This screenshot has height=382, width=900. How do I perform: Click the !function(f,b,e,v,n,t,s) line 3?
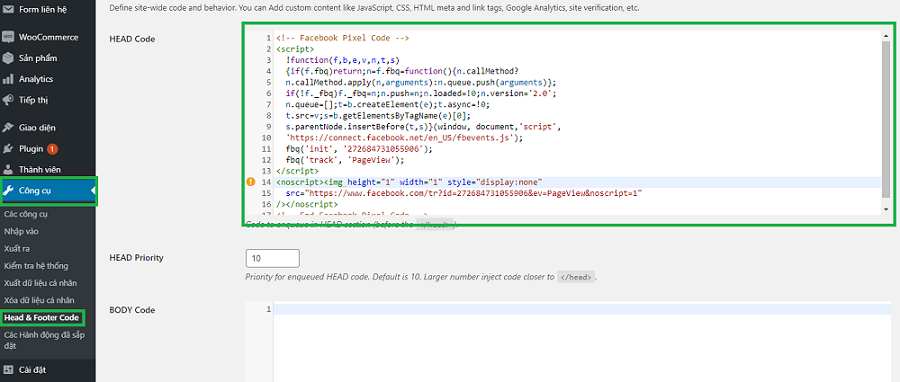(342, 60)
